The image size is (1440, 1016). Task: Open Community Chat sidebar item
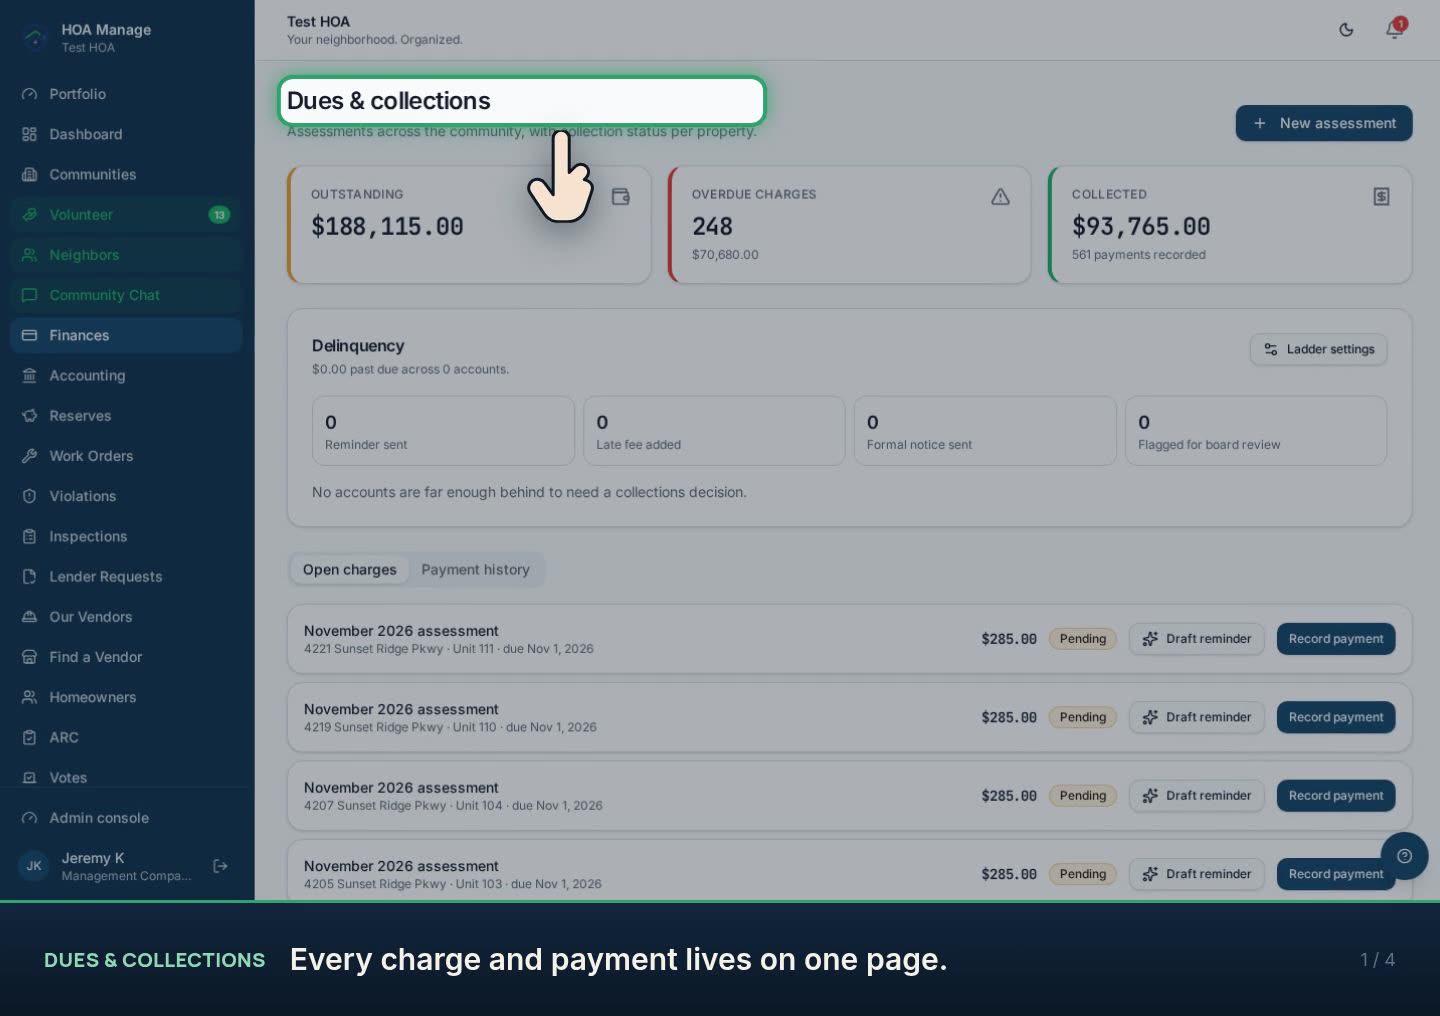pos(126,295)
